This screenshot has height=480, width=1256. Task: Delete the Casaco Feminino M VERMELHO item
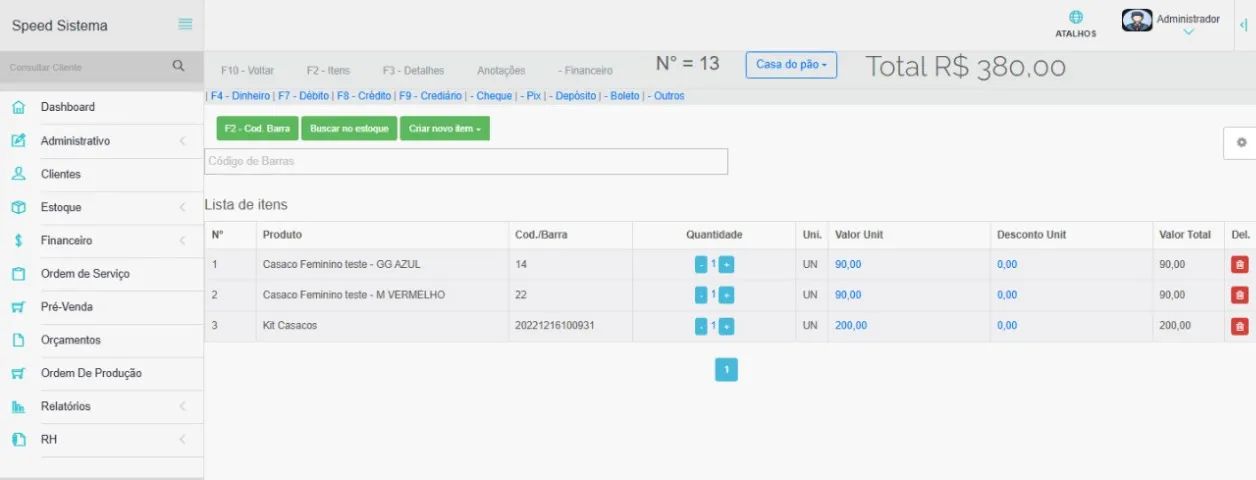click(x=1240, y=295)
